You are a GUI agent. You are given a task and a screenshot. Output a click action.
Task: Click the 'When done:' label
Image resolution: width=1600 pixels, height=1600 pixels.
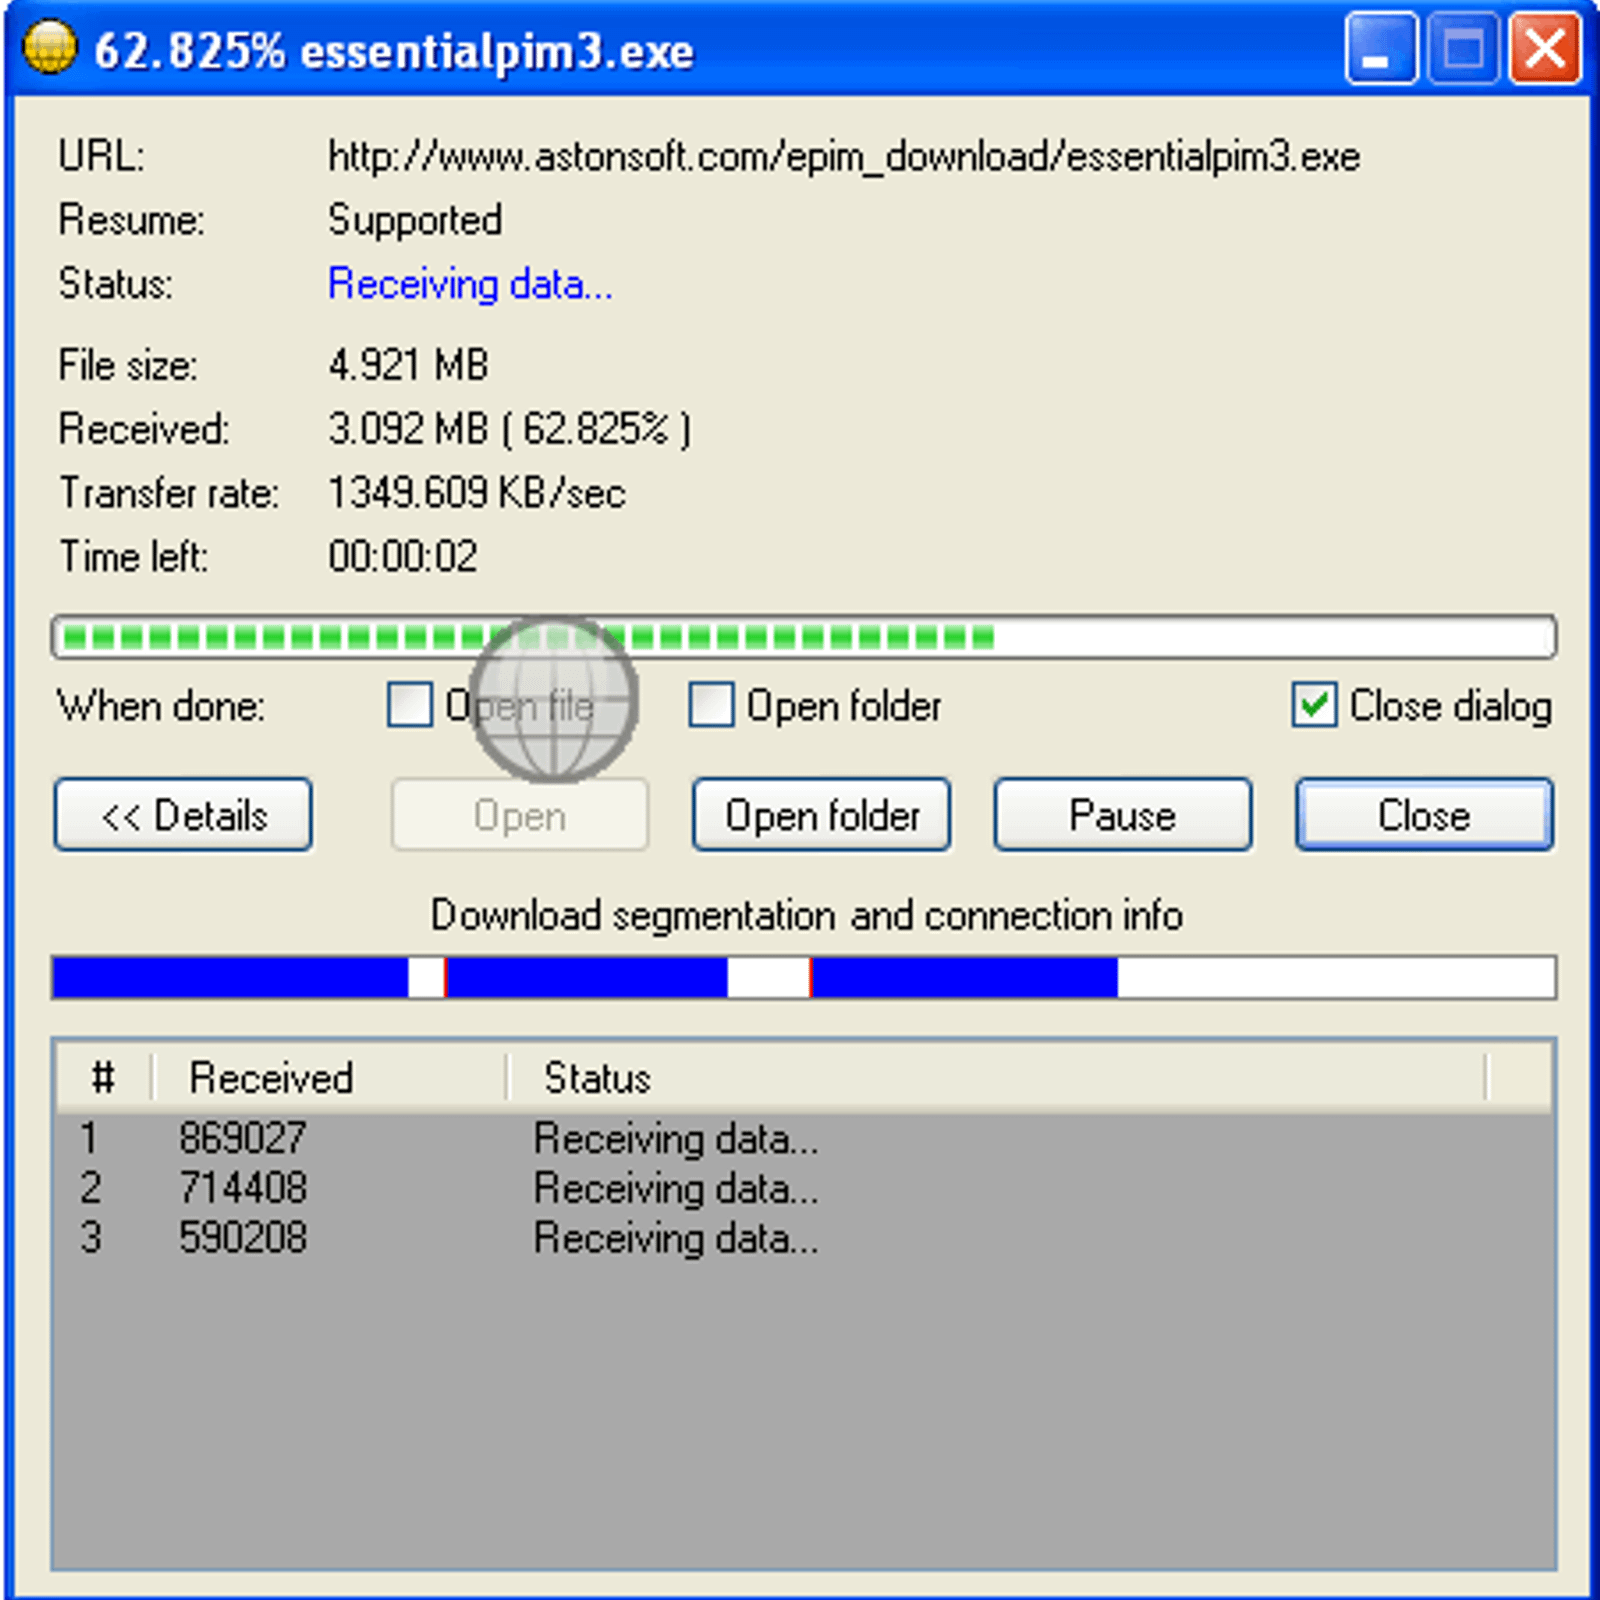coord(161,706)
